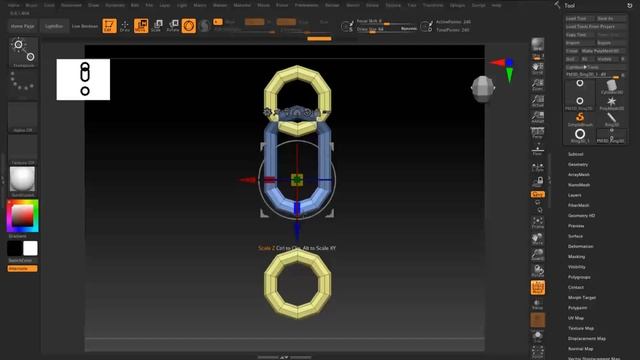The width and height of the screenshot is (640, 360).
Task: Toggle the Transp transparency icon
Action: pyautogui.click(x=538, y=304)
